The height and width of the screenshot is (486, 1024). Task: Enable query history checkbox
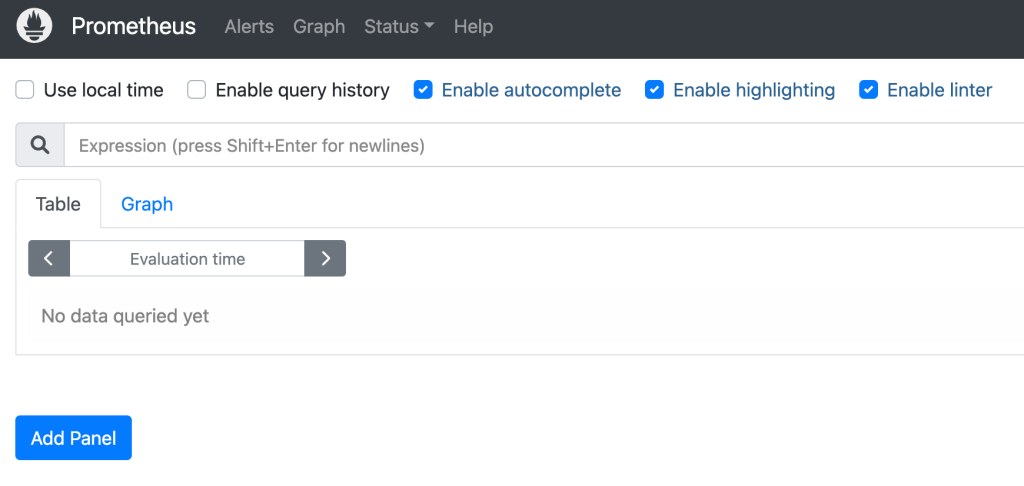tap(197, 90)
